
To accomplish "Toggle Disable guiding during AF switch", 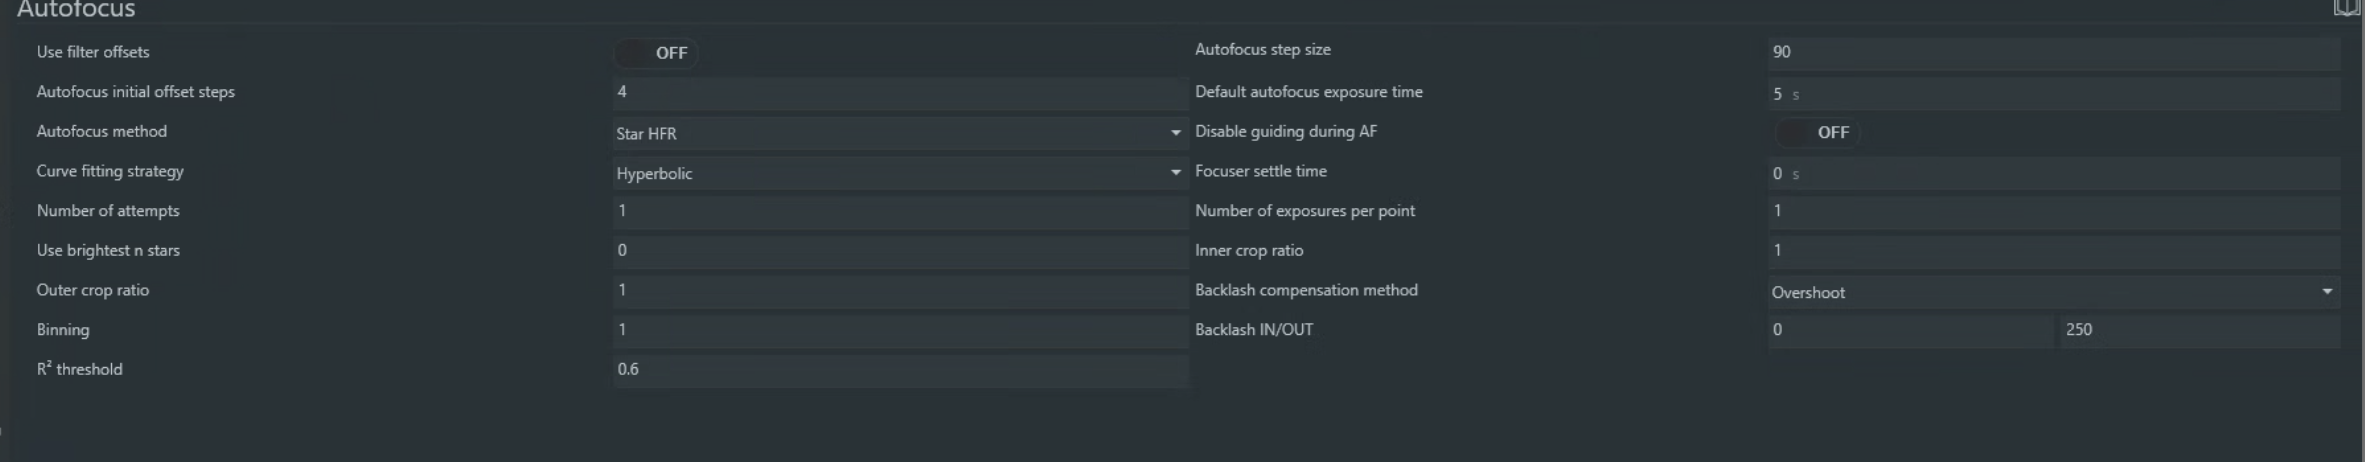I will click(1817, 133).
